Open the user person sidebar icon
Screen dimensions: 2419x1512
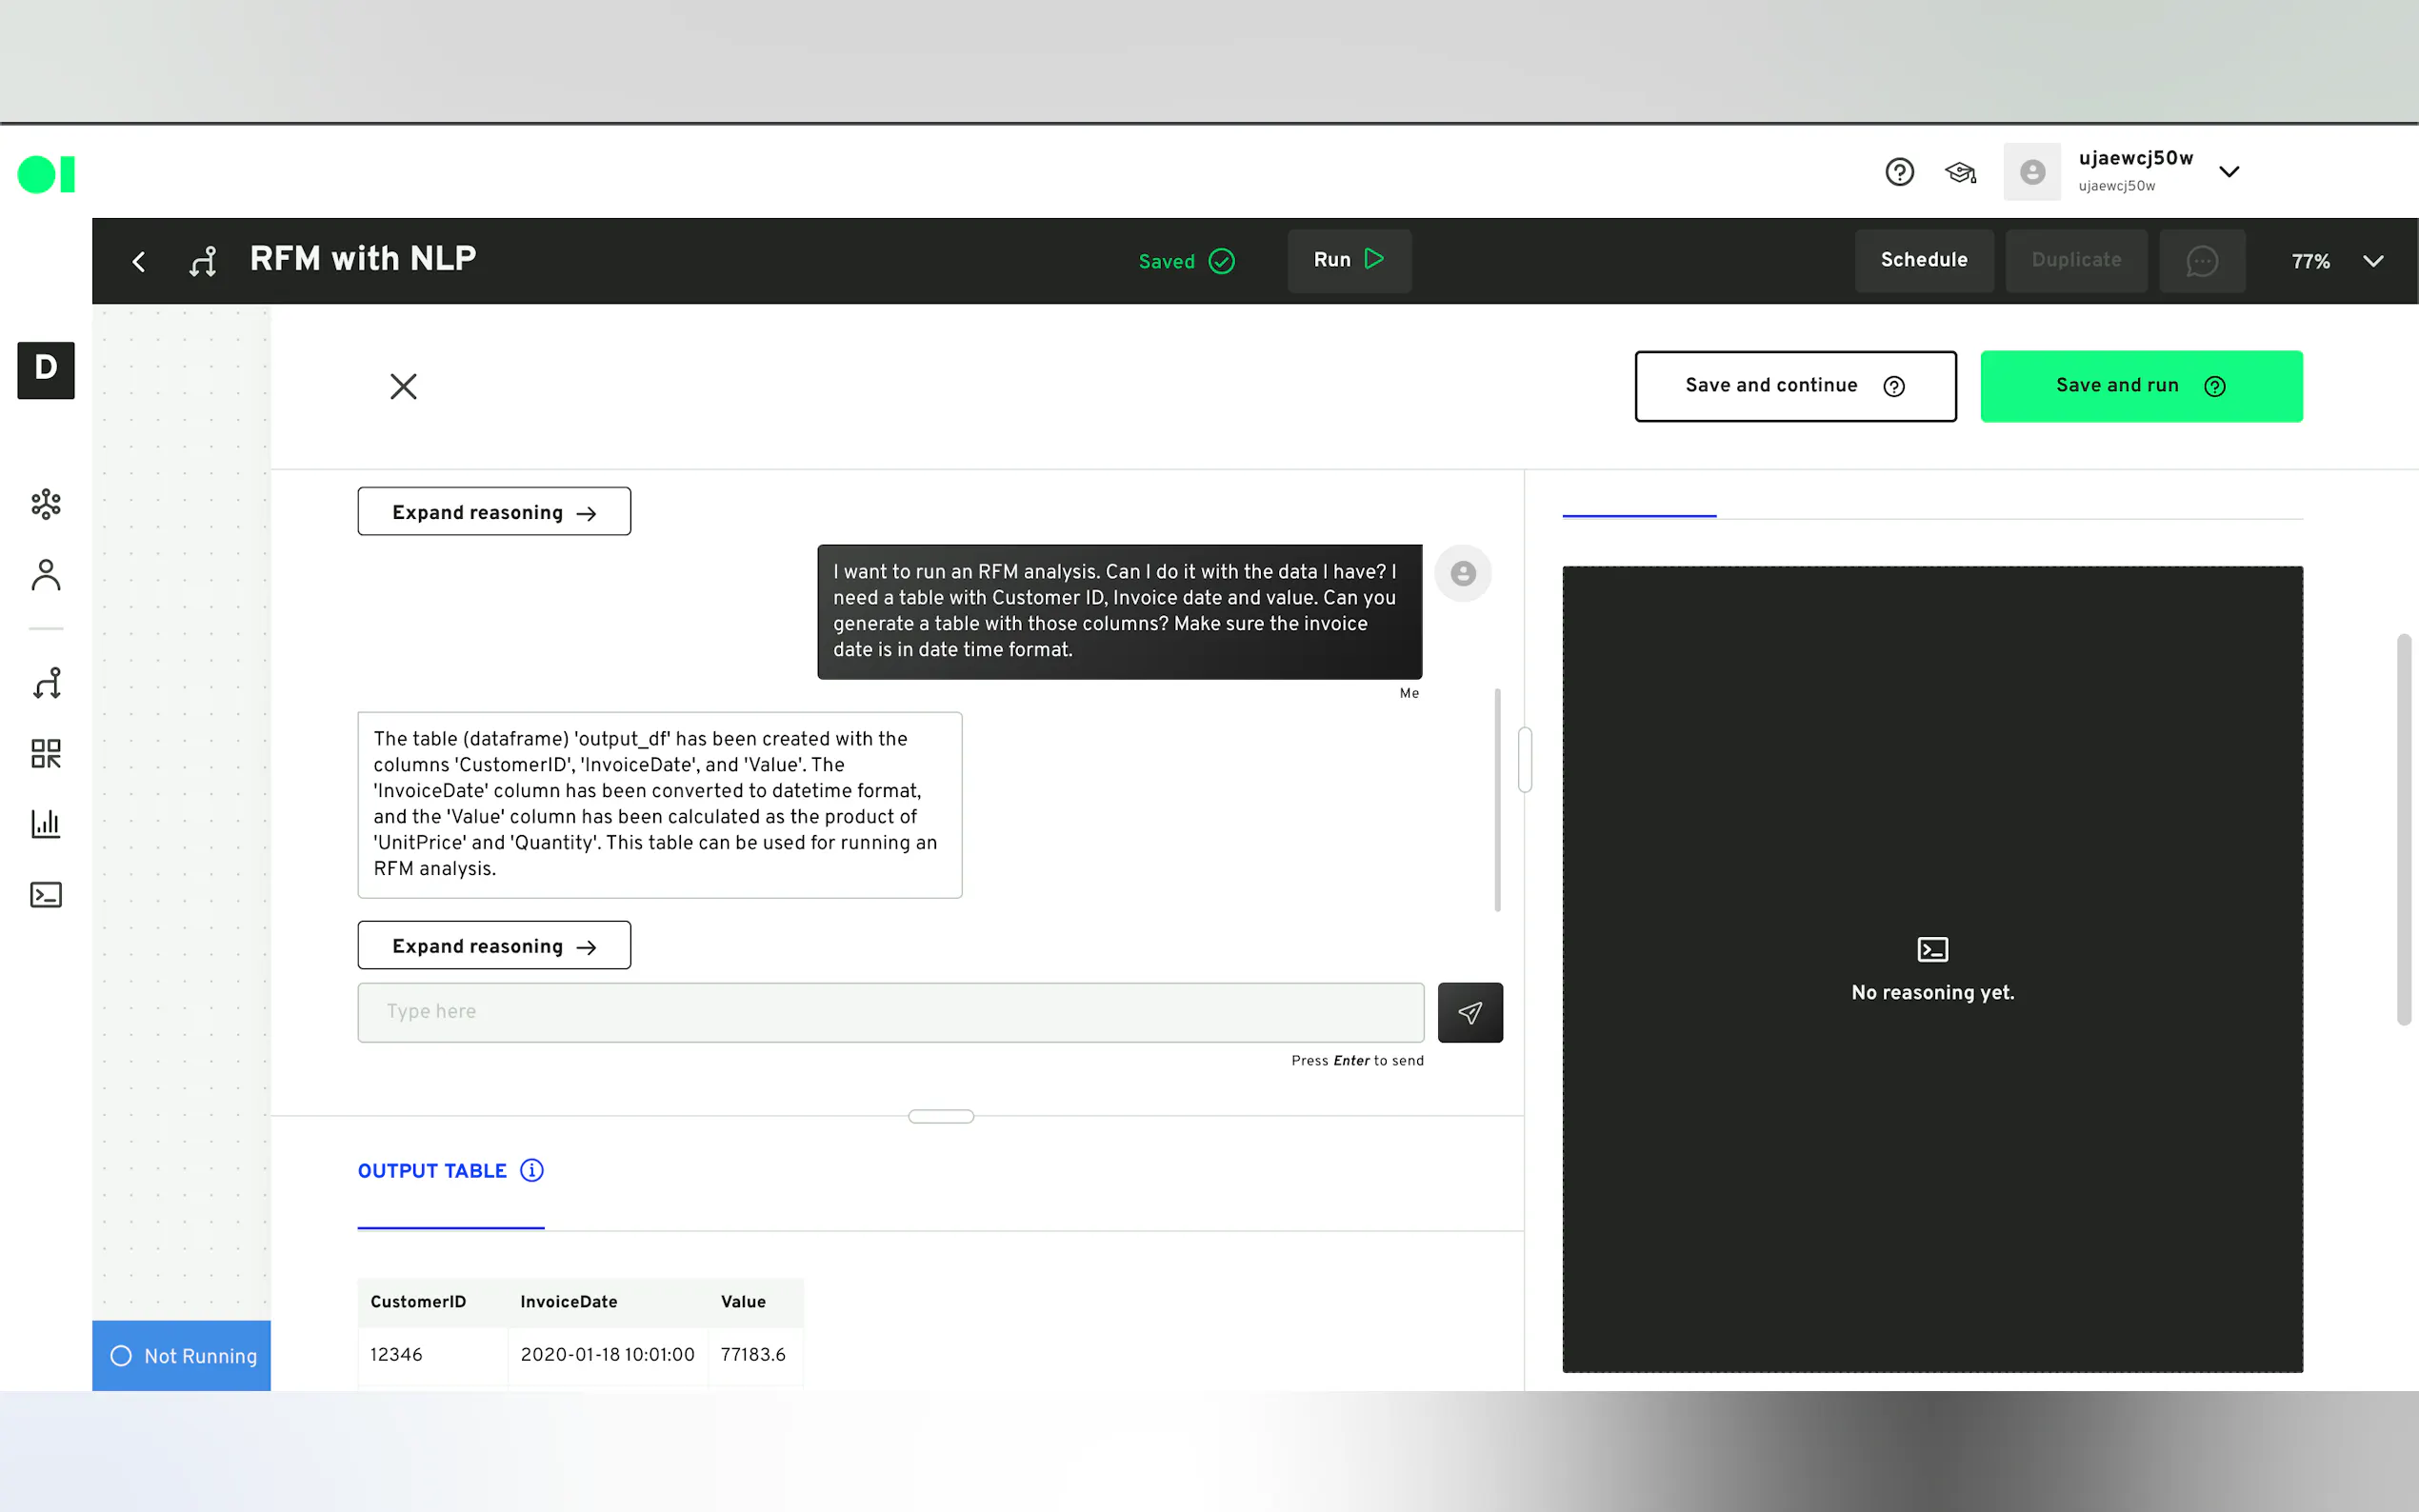point(46,575)
